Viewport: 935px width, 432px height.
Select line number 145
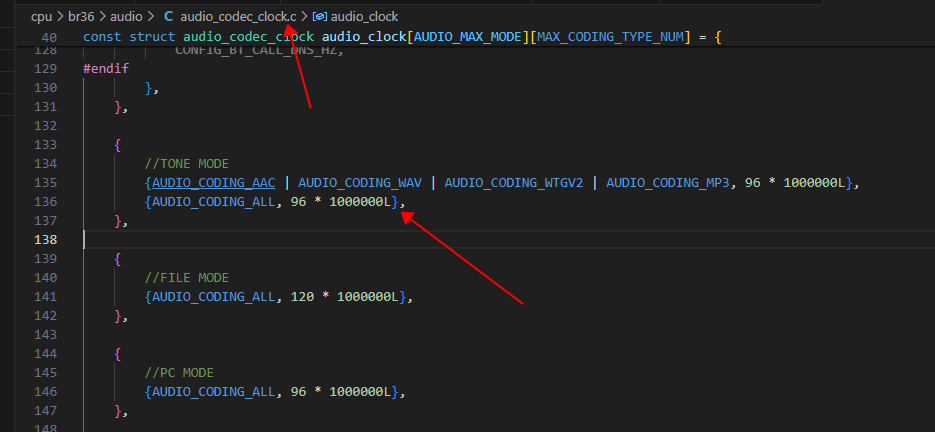[x=45, y=373]
